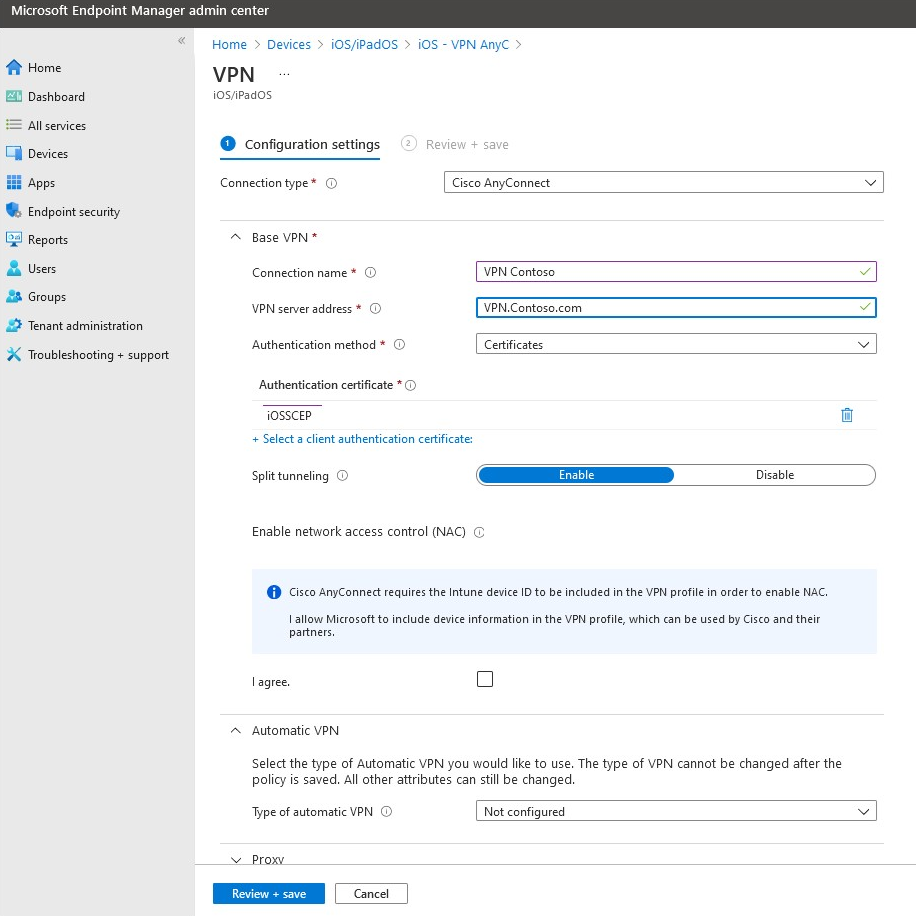Screen dimensions: 916x916
Task: Open Endpoint security from the sidebar
Action: click(15, 211)
